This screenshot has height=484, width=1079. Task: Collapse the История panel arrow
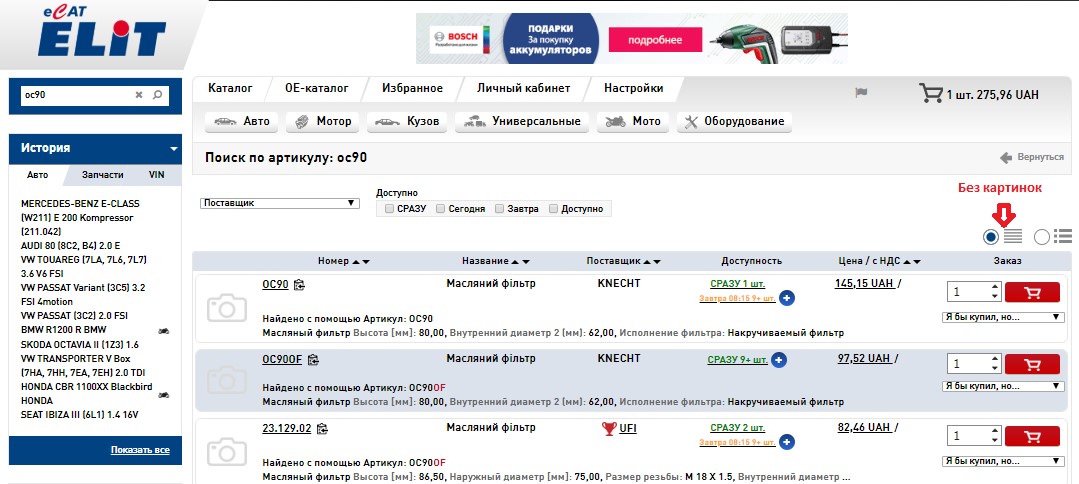click(174, 148)
